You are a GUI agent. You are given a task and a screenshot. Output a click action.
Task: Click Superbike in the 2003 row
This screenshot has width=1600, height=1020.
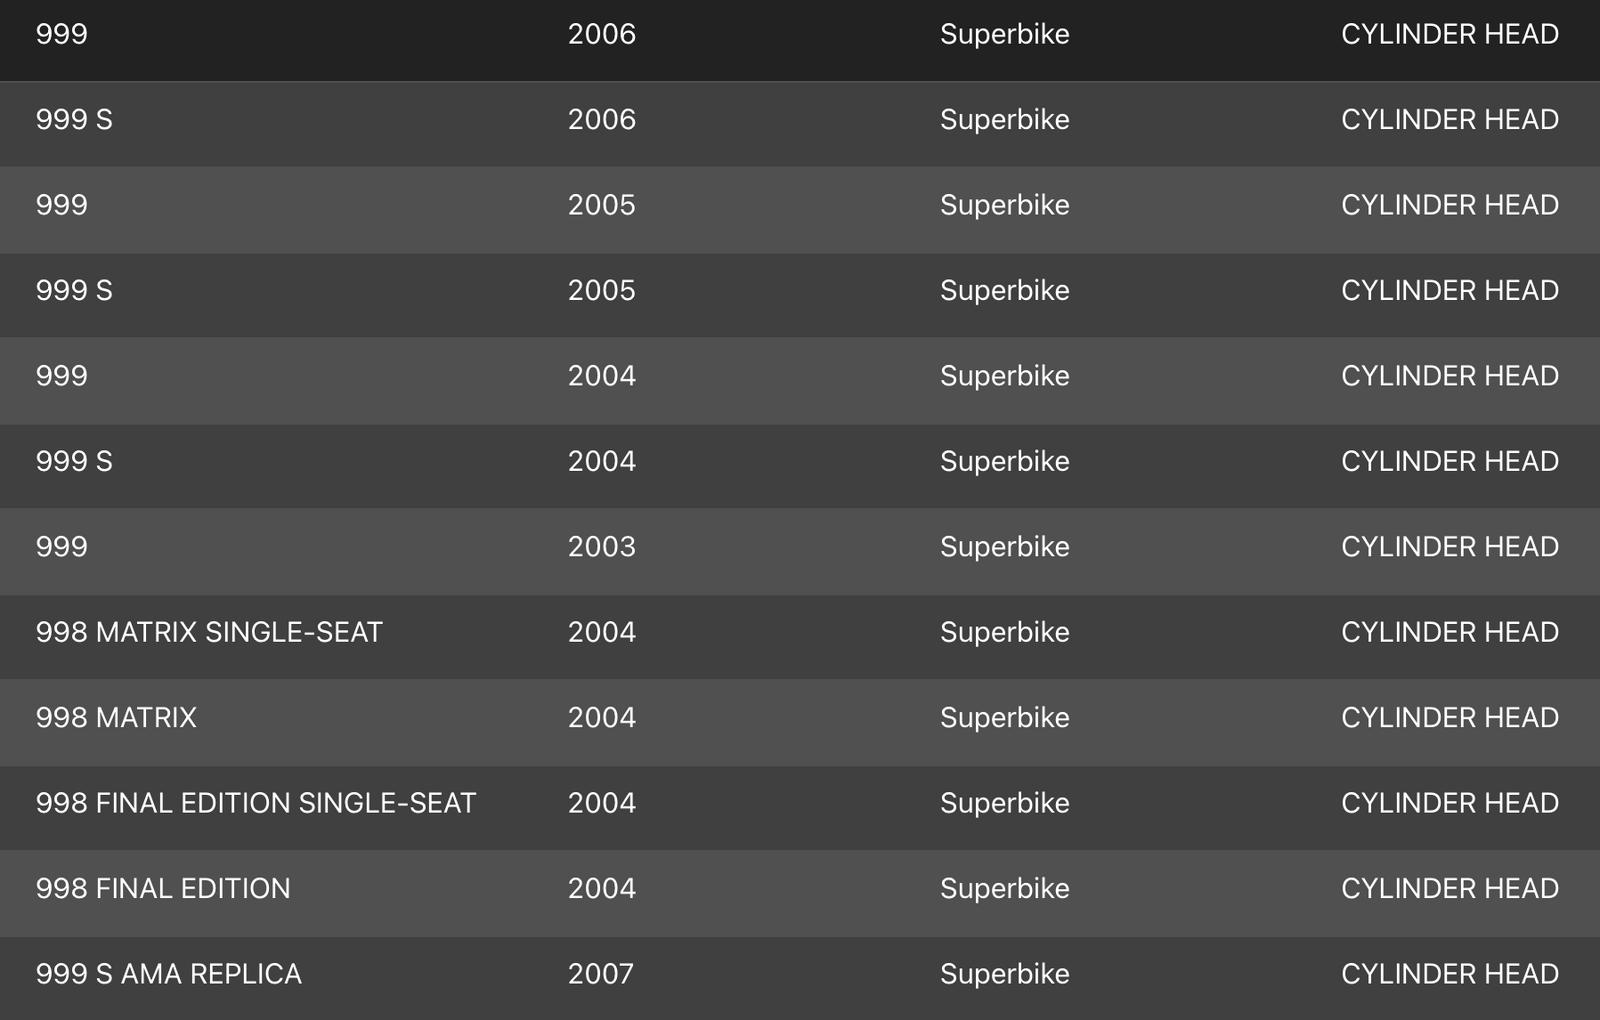[1005, 547]
